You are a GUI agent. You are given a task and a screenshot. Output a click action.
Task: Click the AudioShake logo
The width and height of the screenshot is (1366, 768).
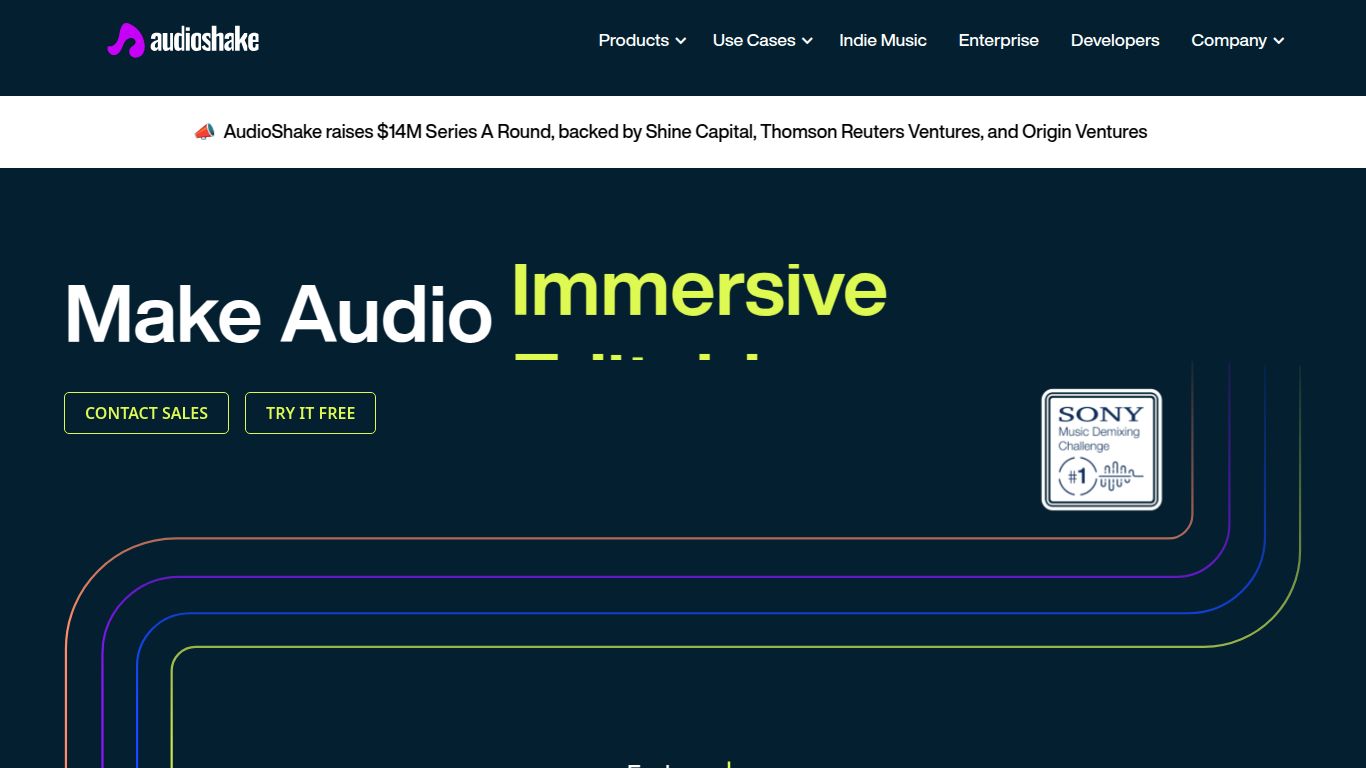(x=183, y=41)
